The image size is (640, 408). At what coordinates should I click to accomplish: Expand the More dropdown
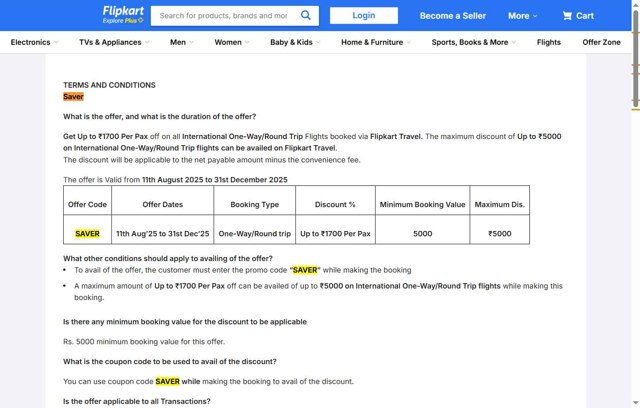click(522, 16)
